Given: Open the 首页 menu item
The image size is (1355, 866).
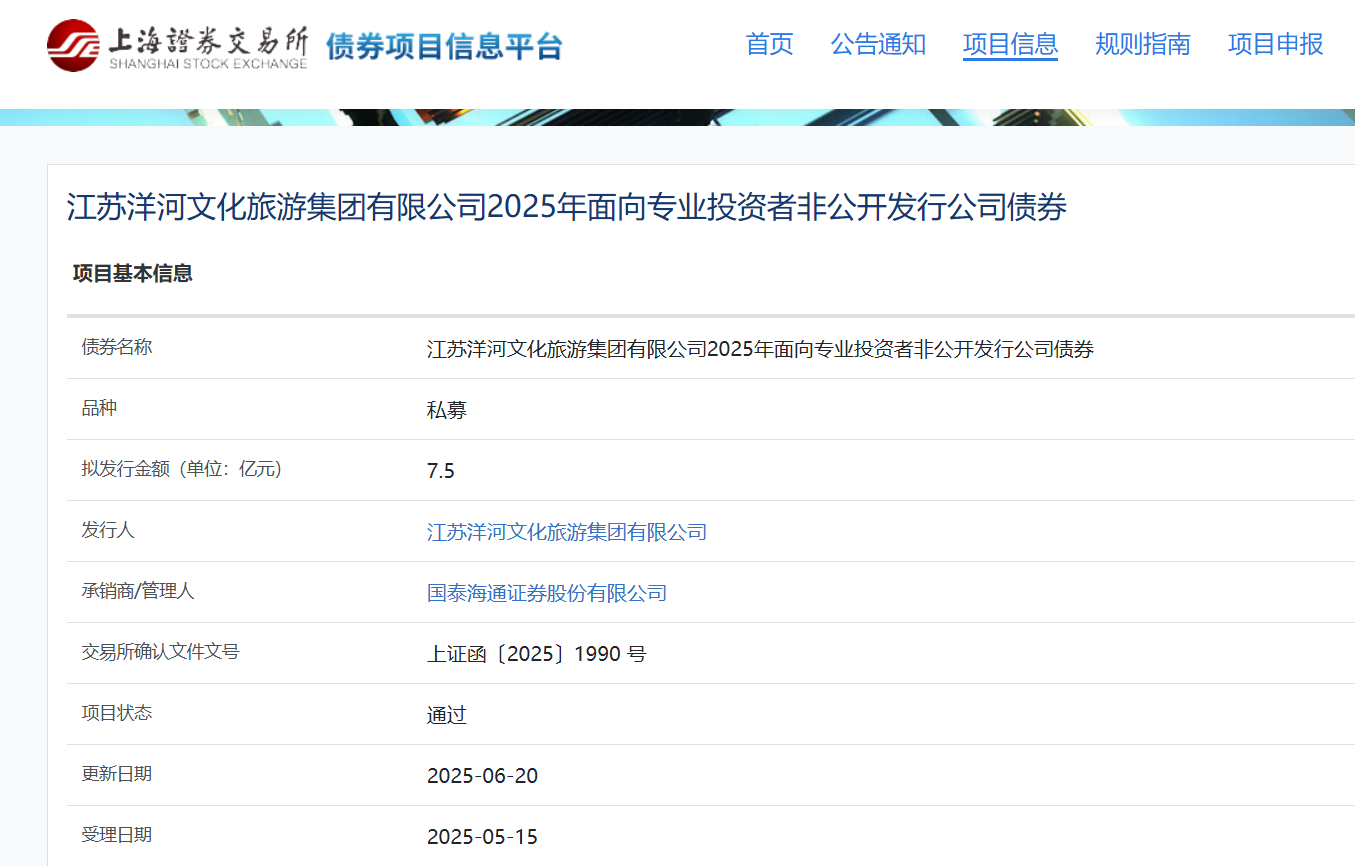Looking at the screenshot, I should 769,44.
